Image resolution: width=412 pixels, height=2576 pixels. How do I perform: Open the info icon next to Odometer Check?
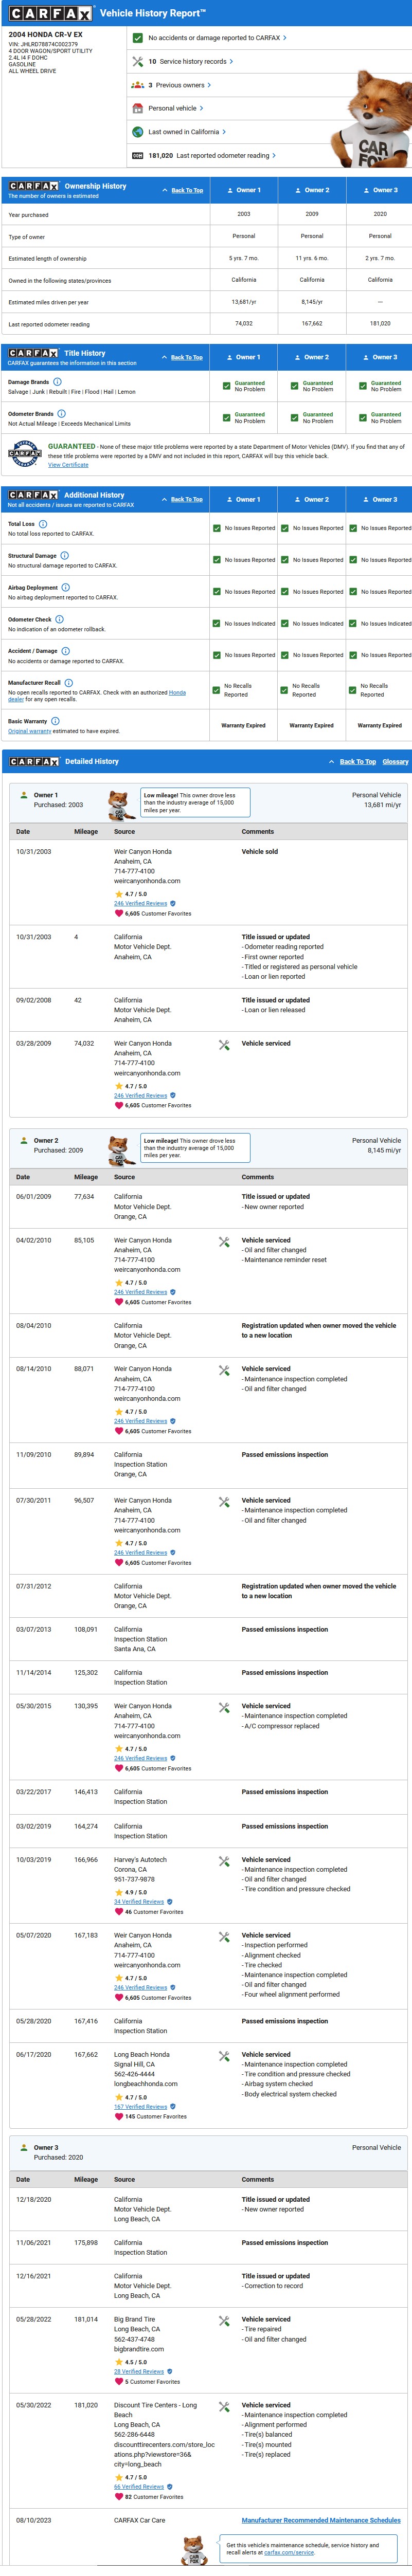59,619
